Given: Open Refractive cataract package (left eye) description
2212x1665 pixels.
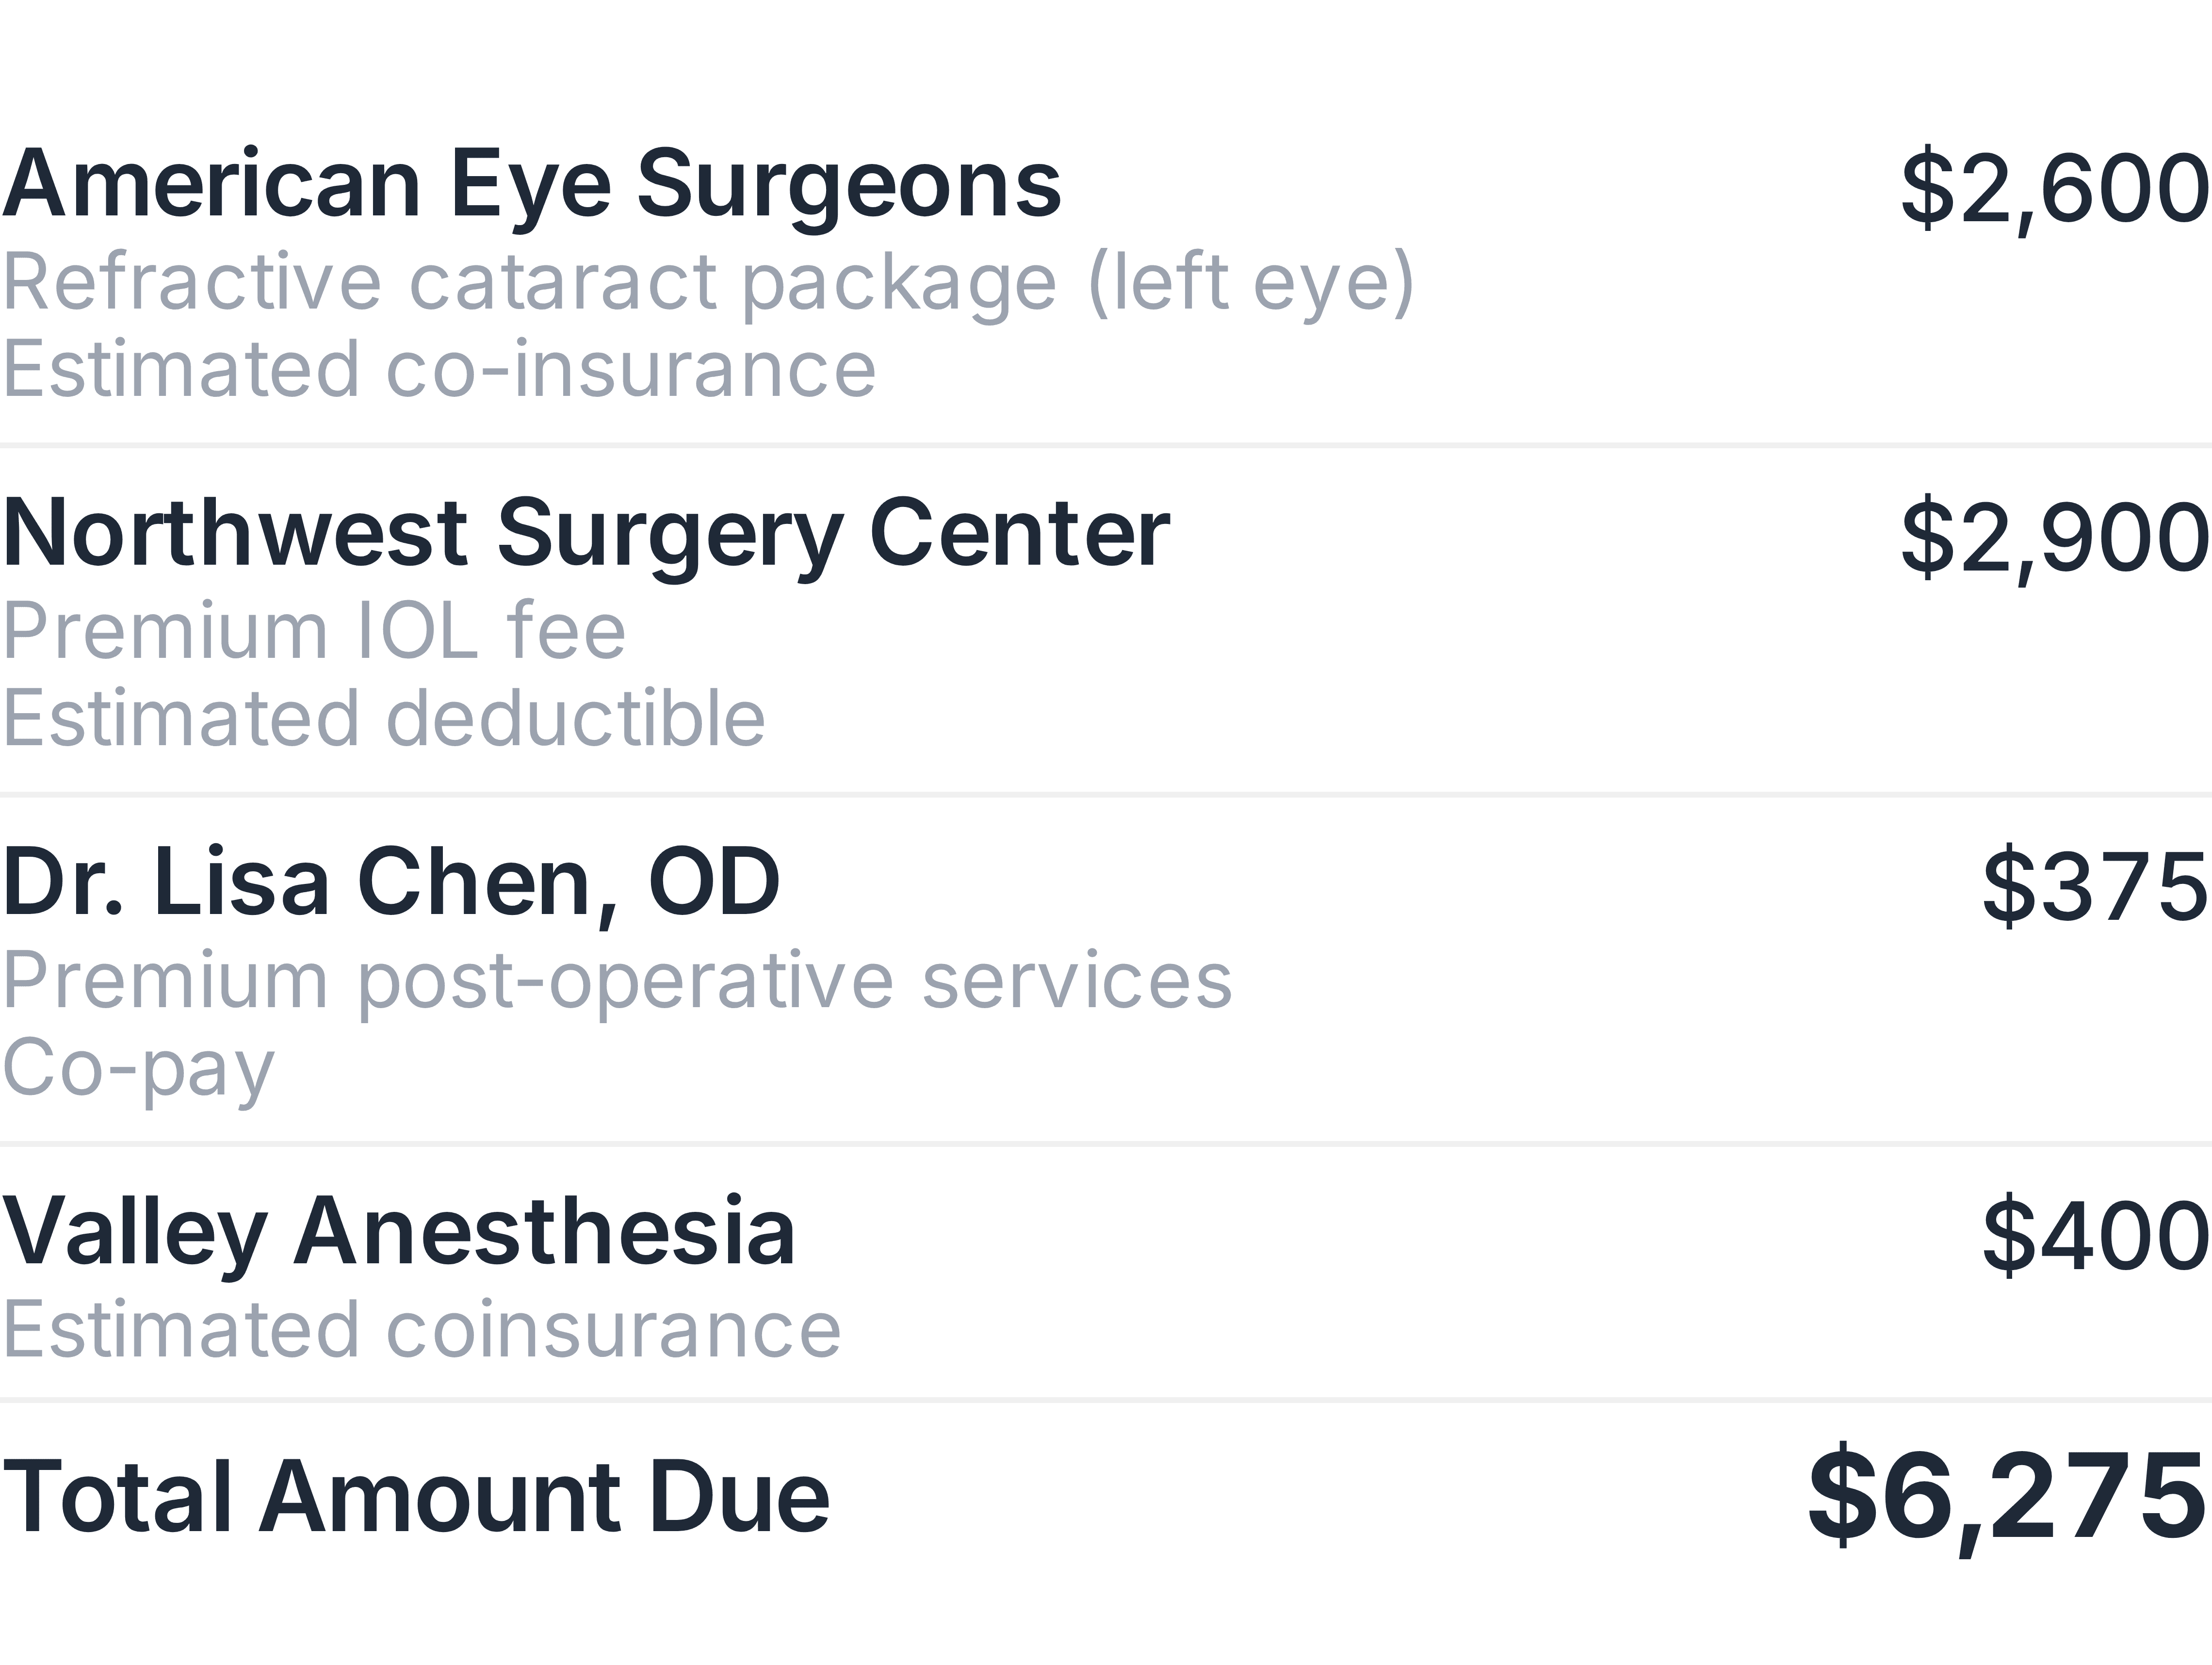Looking at the screenshot, I should tap(708, 284).
